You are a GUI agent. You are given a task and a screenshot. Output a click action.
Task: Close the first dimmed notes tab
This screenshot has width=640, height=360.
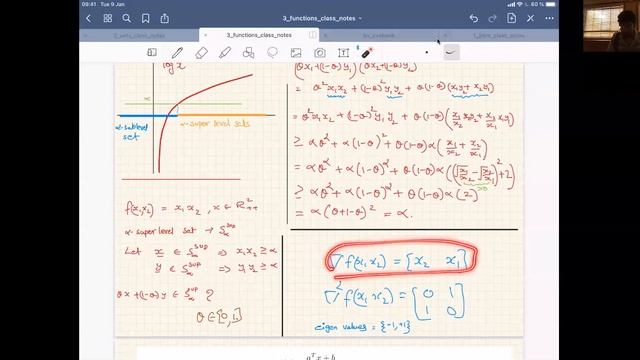[85, 36]
